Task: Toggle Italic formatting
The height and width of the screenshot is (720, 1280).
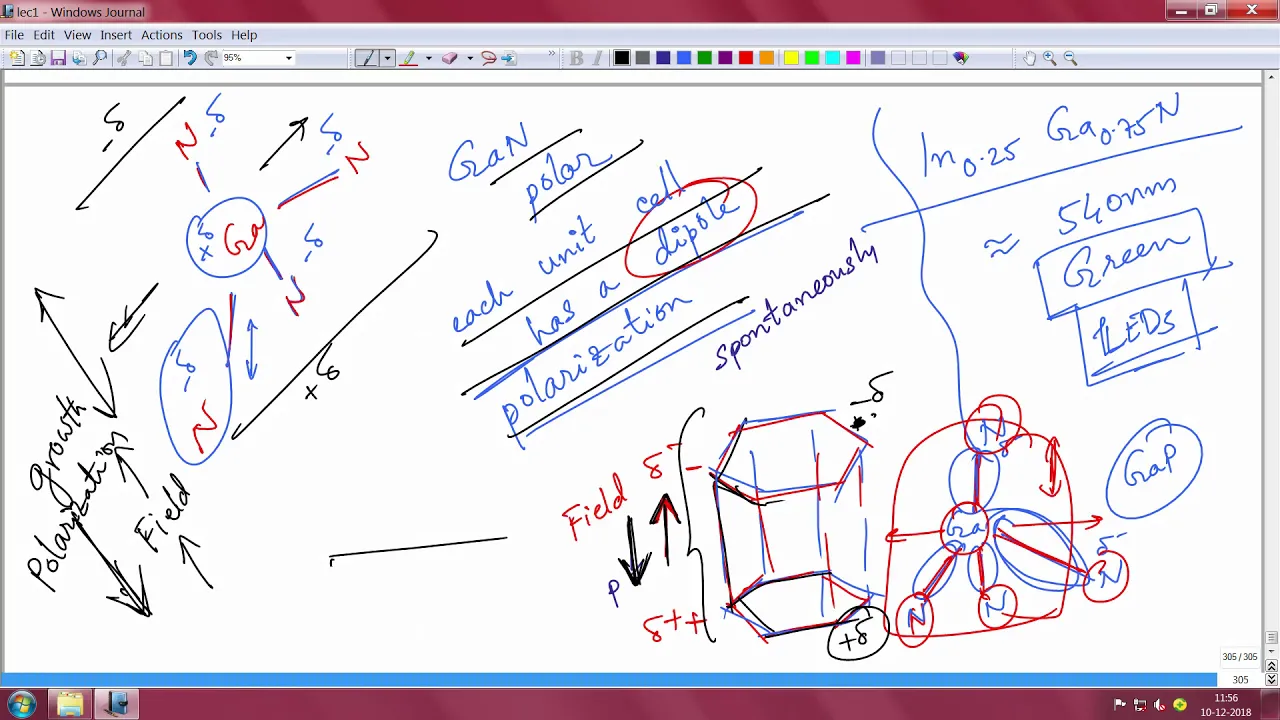Action: [x=597, y=58]
